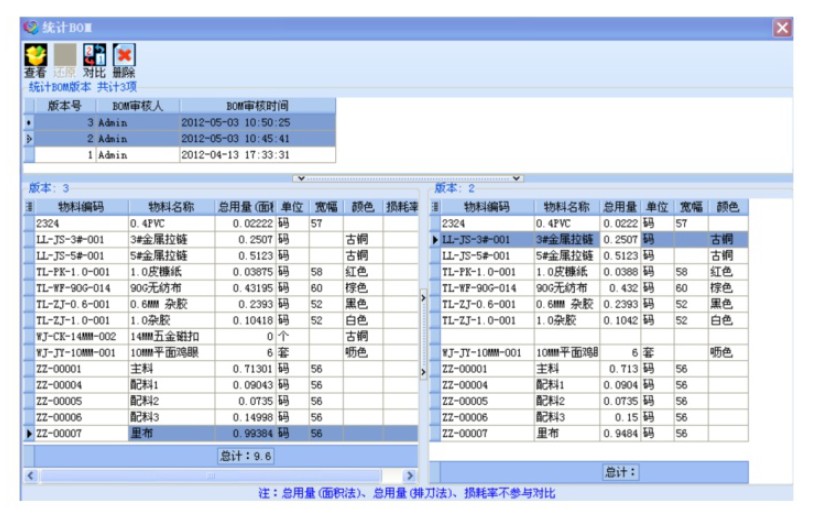Click the horizontal scrollbar thumb
The width and height of the screenshot is (814, 518).
[210, 475]
